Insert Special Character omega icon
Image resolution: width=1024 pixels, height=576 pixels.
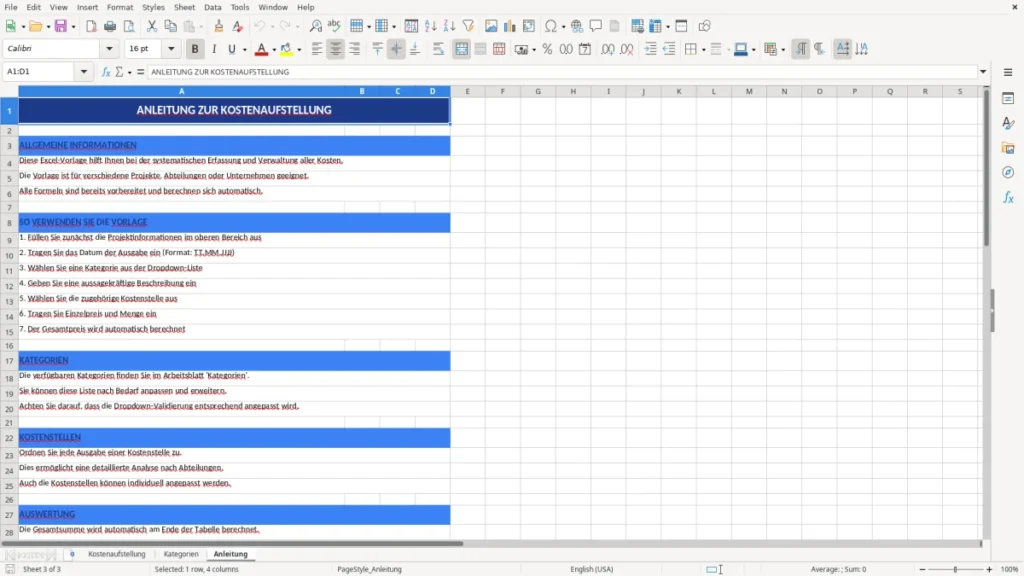tap(551, 26)
